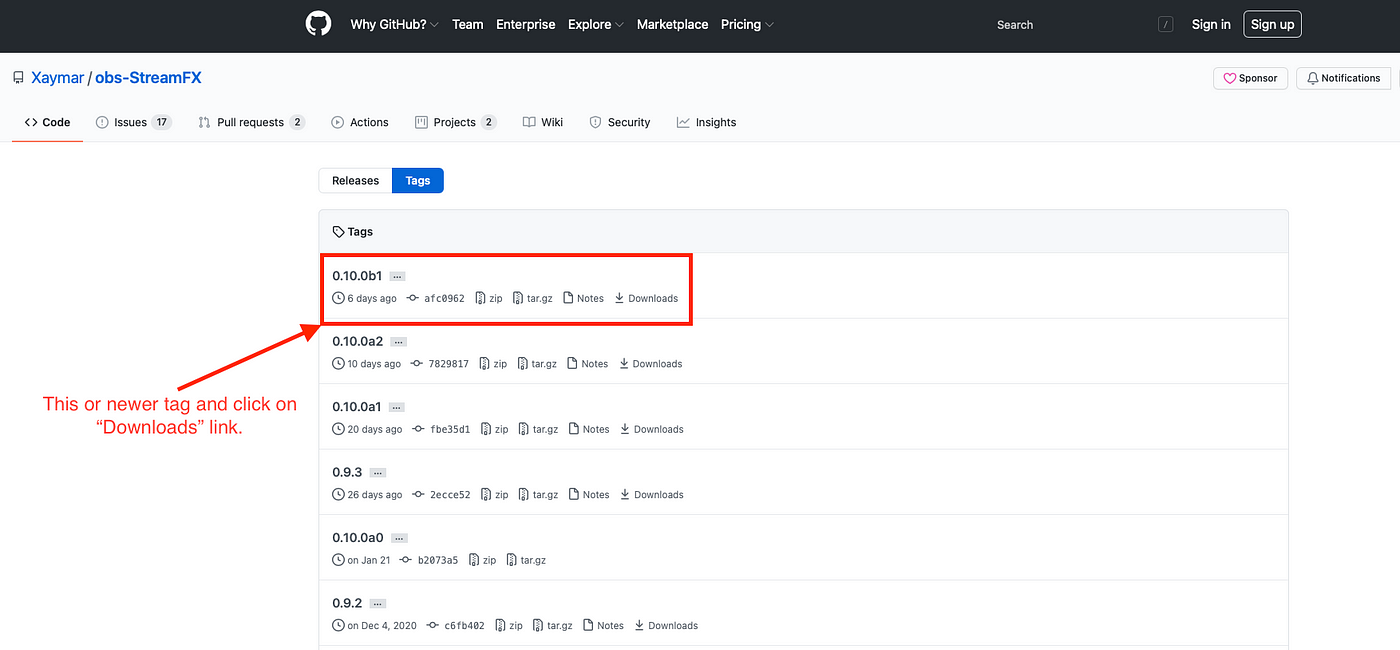
Task: Open tag 0.10.0a1
Action: 357,406
